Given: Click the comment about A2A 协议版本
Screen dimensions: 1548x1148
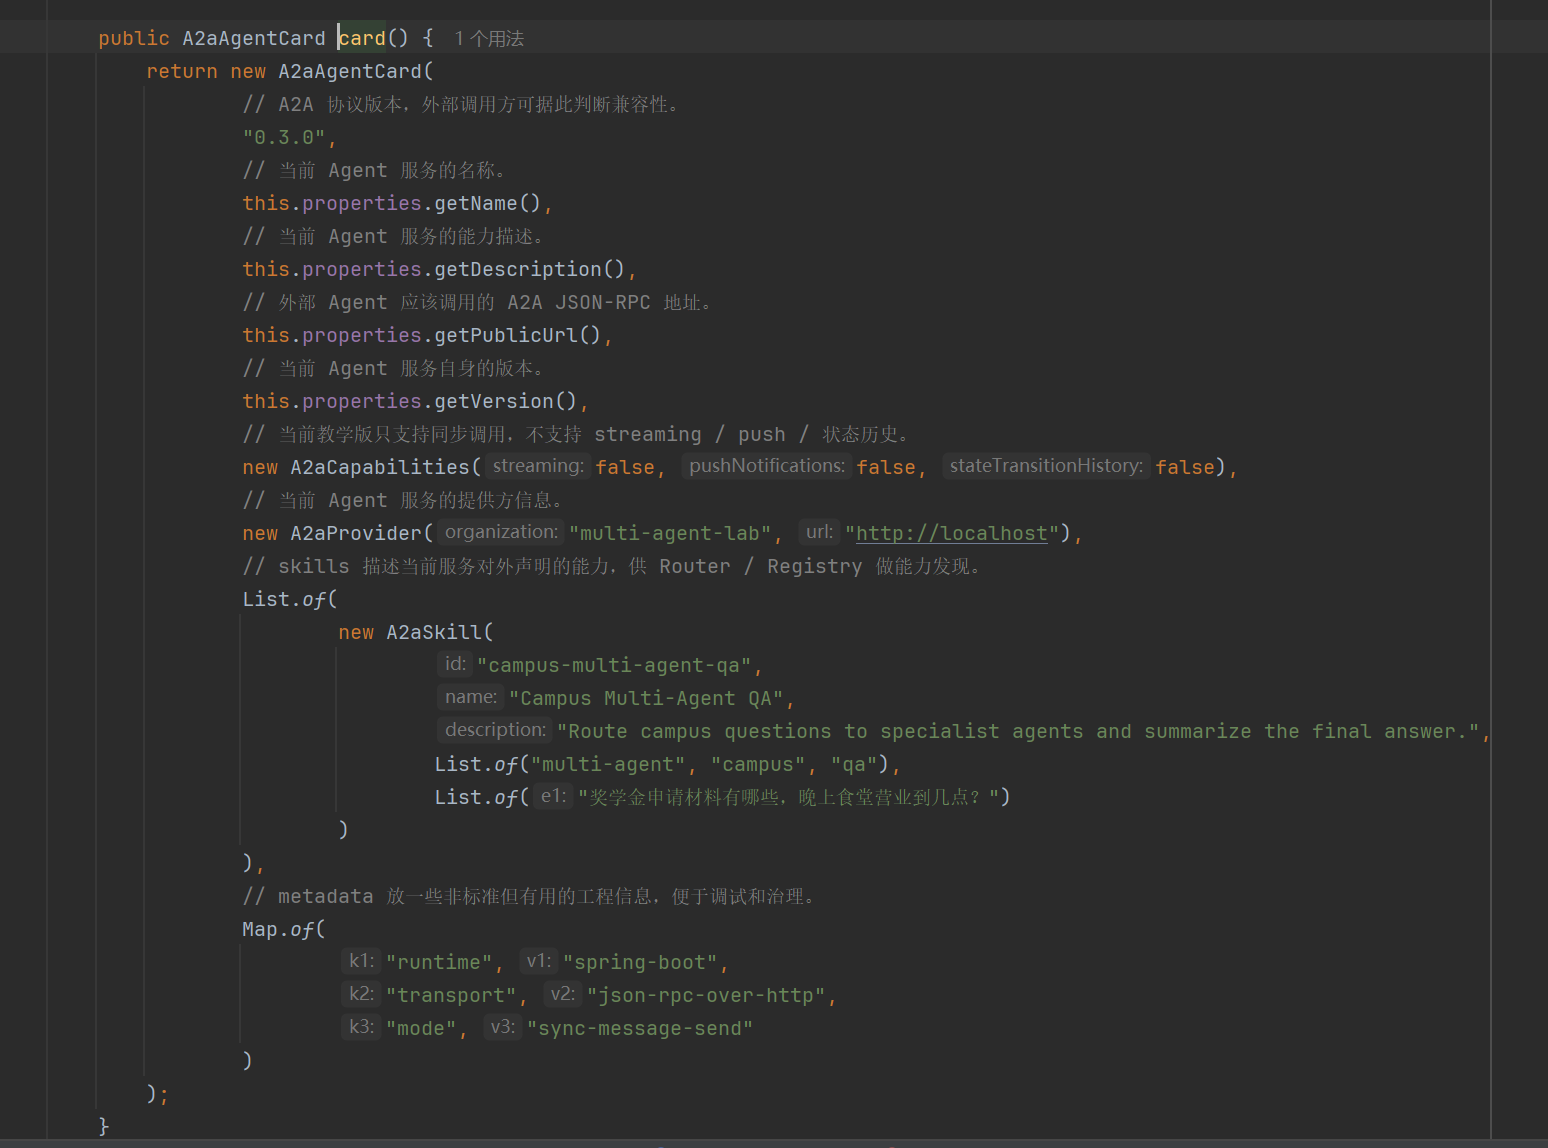Looking at the screenshot, I should click(461, 104).
